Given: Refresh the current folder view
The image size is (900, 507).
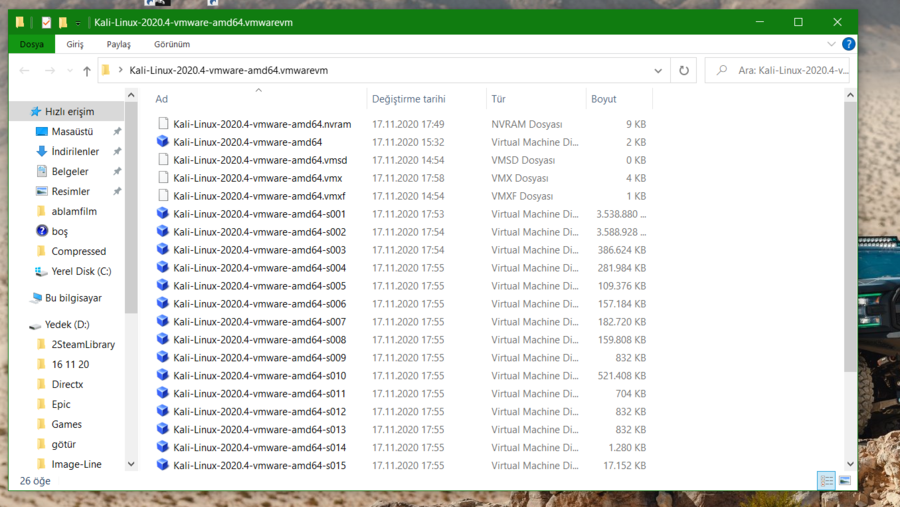Looking at the screenshot, I should coord(684,71).
